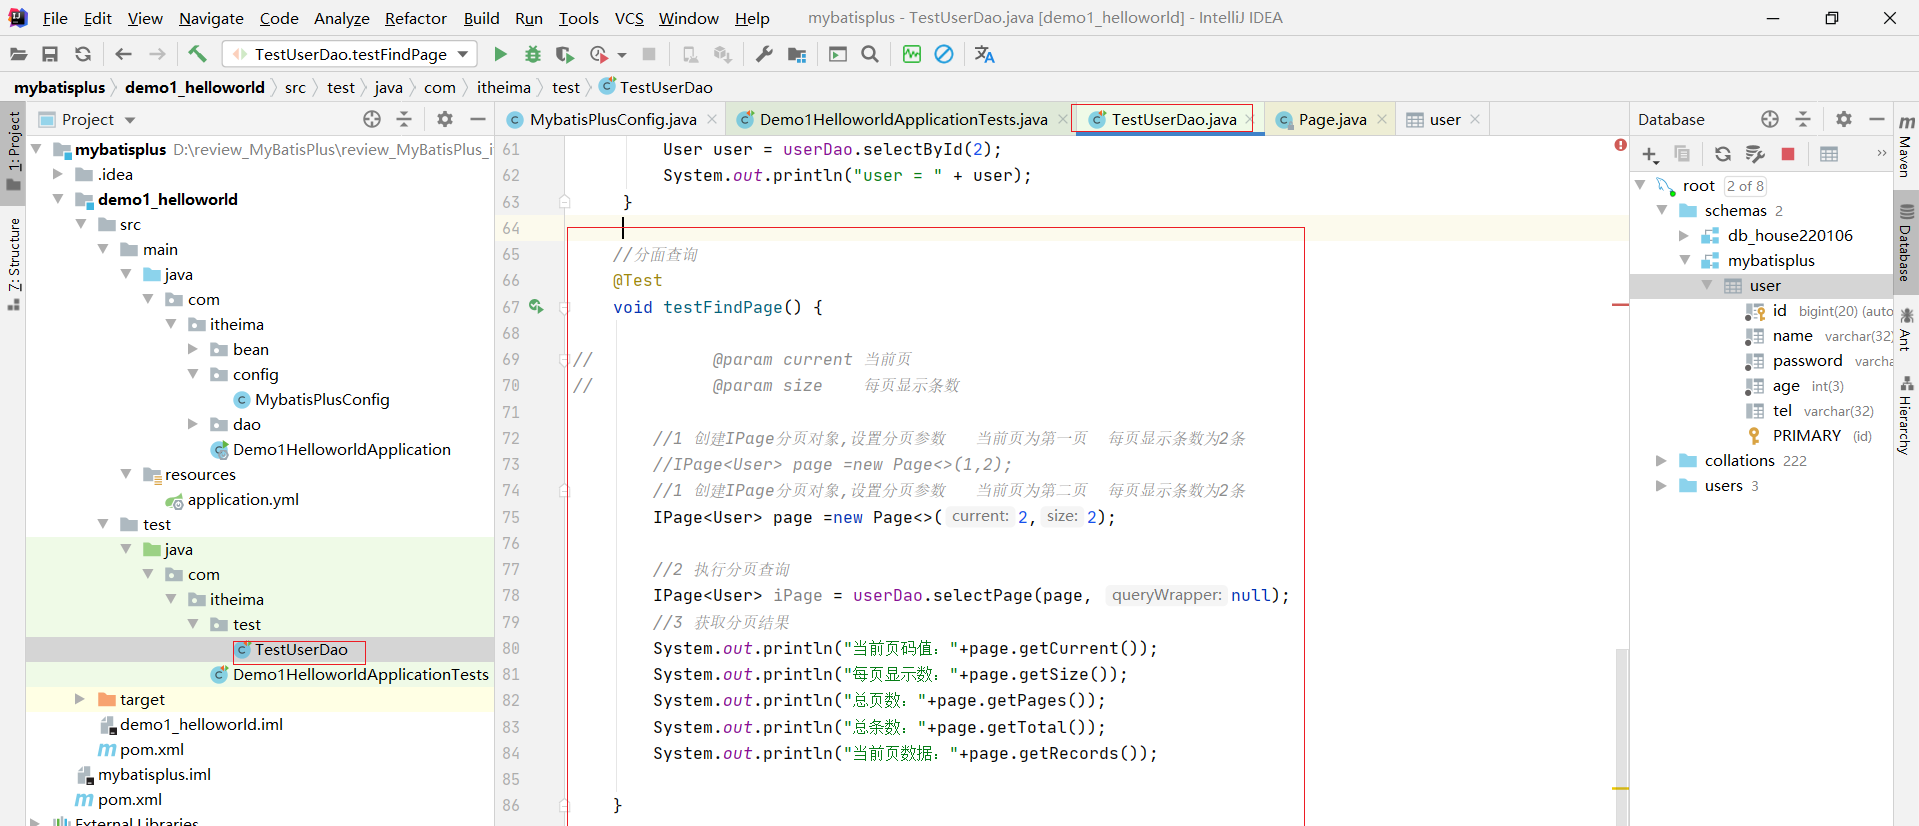Click the blue circle-slash toolbar icon
The height and width of the screenshot is (826, 1919).
click(944, 54)
